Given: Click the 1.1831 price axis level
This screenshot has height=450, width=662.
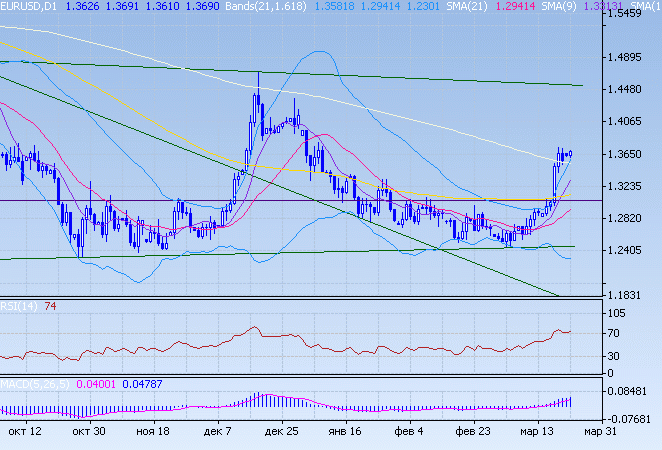Looking at the screenshot, I should click(x=628, y=296).
